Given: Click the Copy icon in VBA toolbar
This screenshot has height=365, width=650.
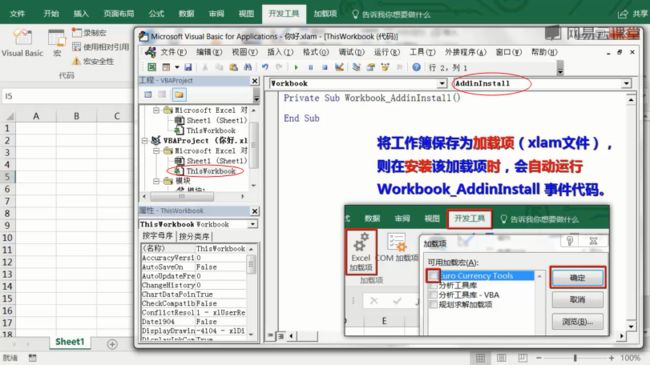Looking at the screenshot, I should pyautogui.click(x=219, y=67).
